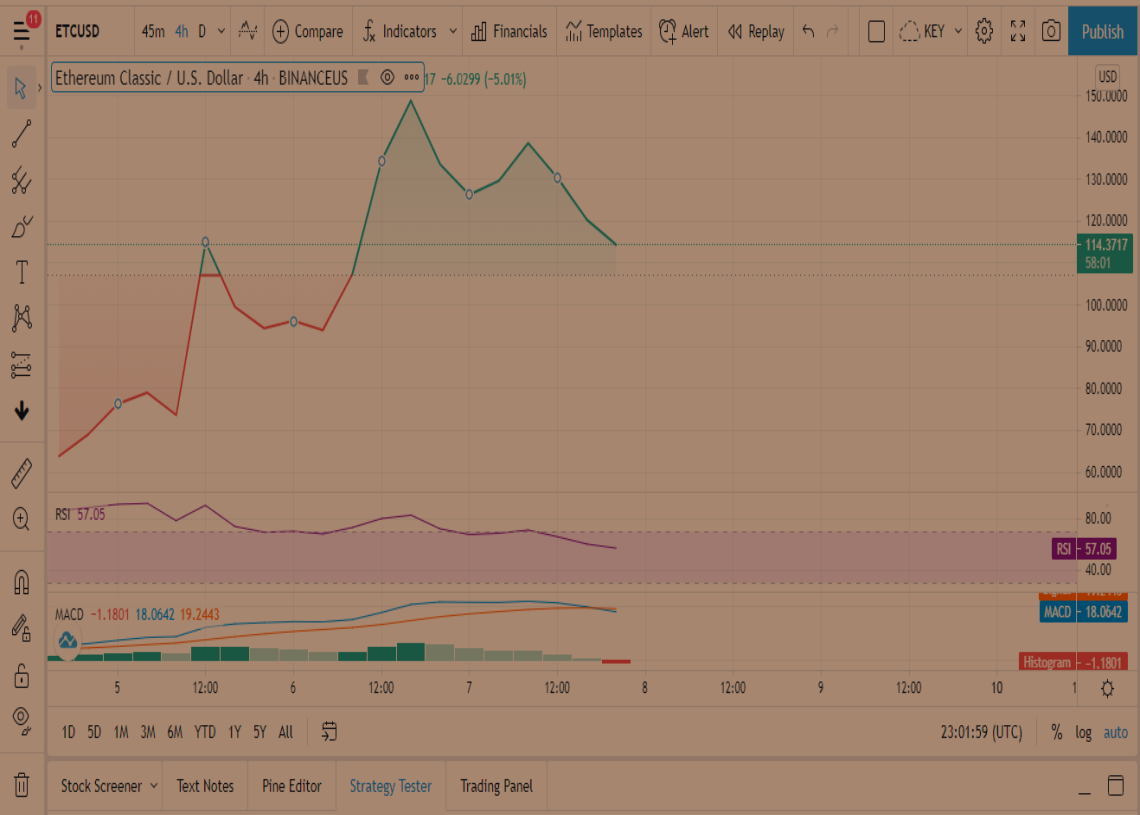Toggle magnet mode snapping
This screenshot has width=1140, height=815.
(x=22, y=581)
